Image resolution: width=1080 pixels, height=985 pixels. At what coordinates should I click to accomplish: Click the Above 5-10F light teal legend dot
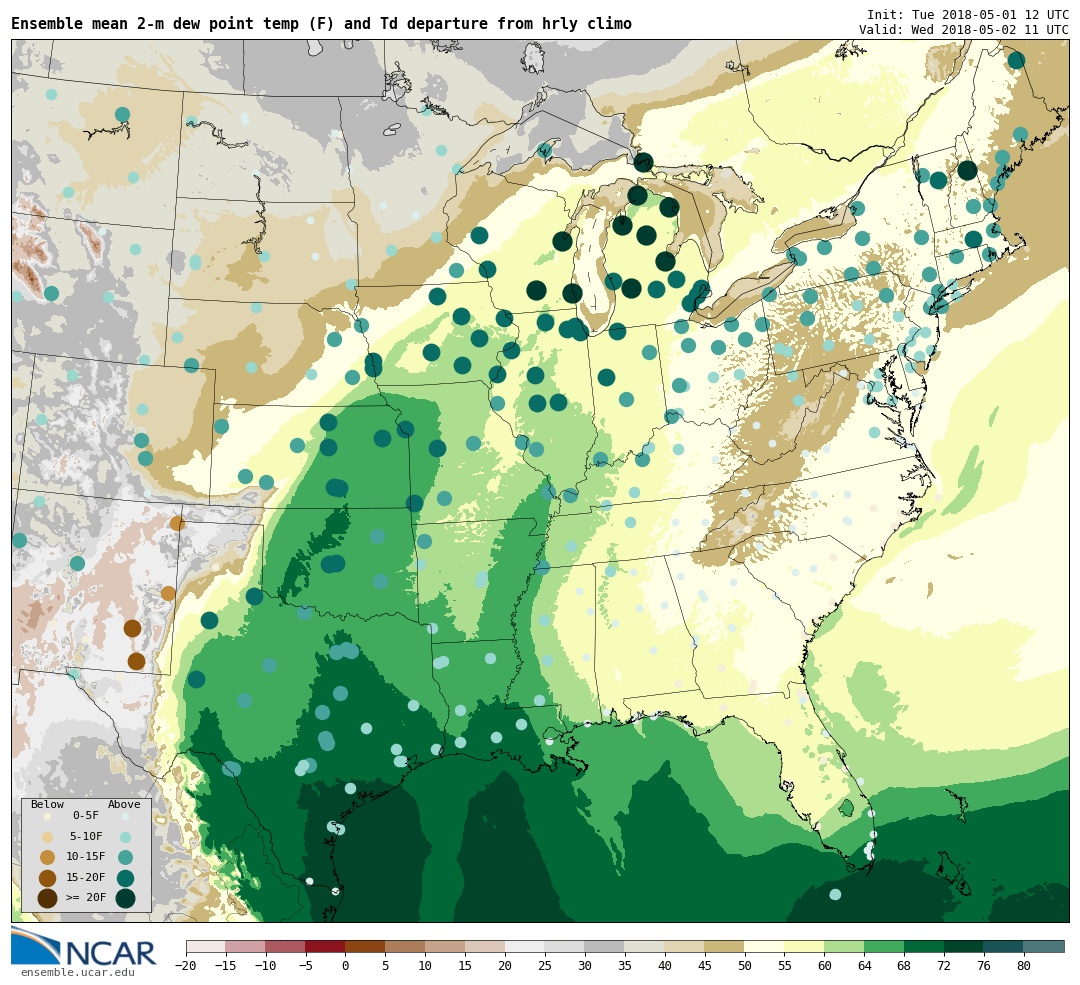tap(125, 838)
